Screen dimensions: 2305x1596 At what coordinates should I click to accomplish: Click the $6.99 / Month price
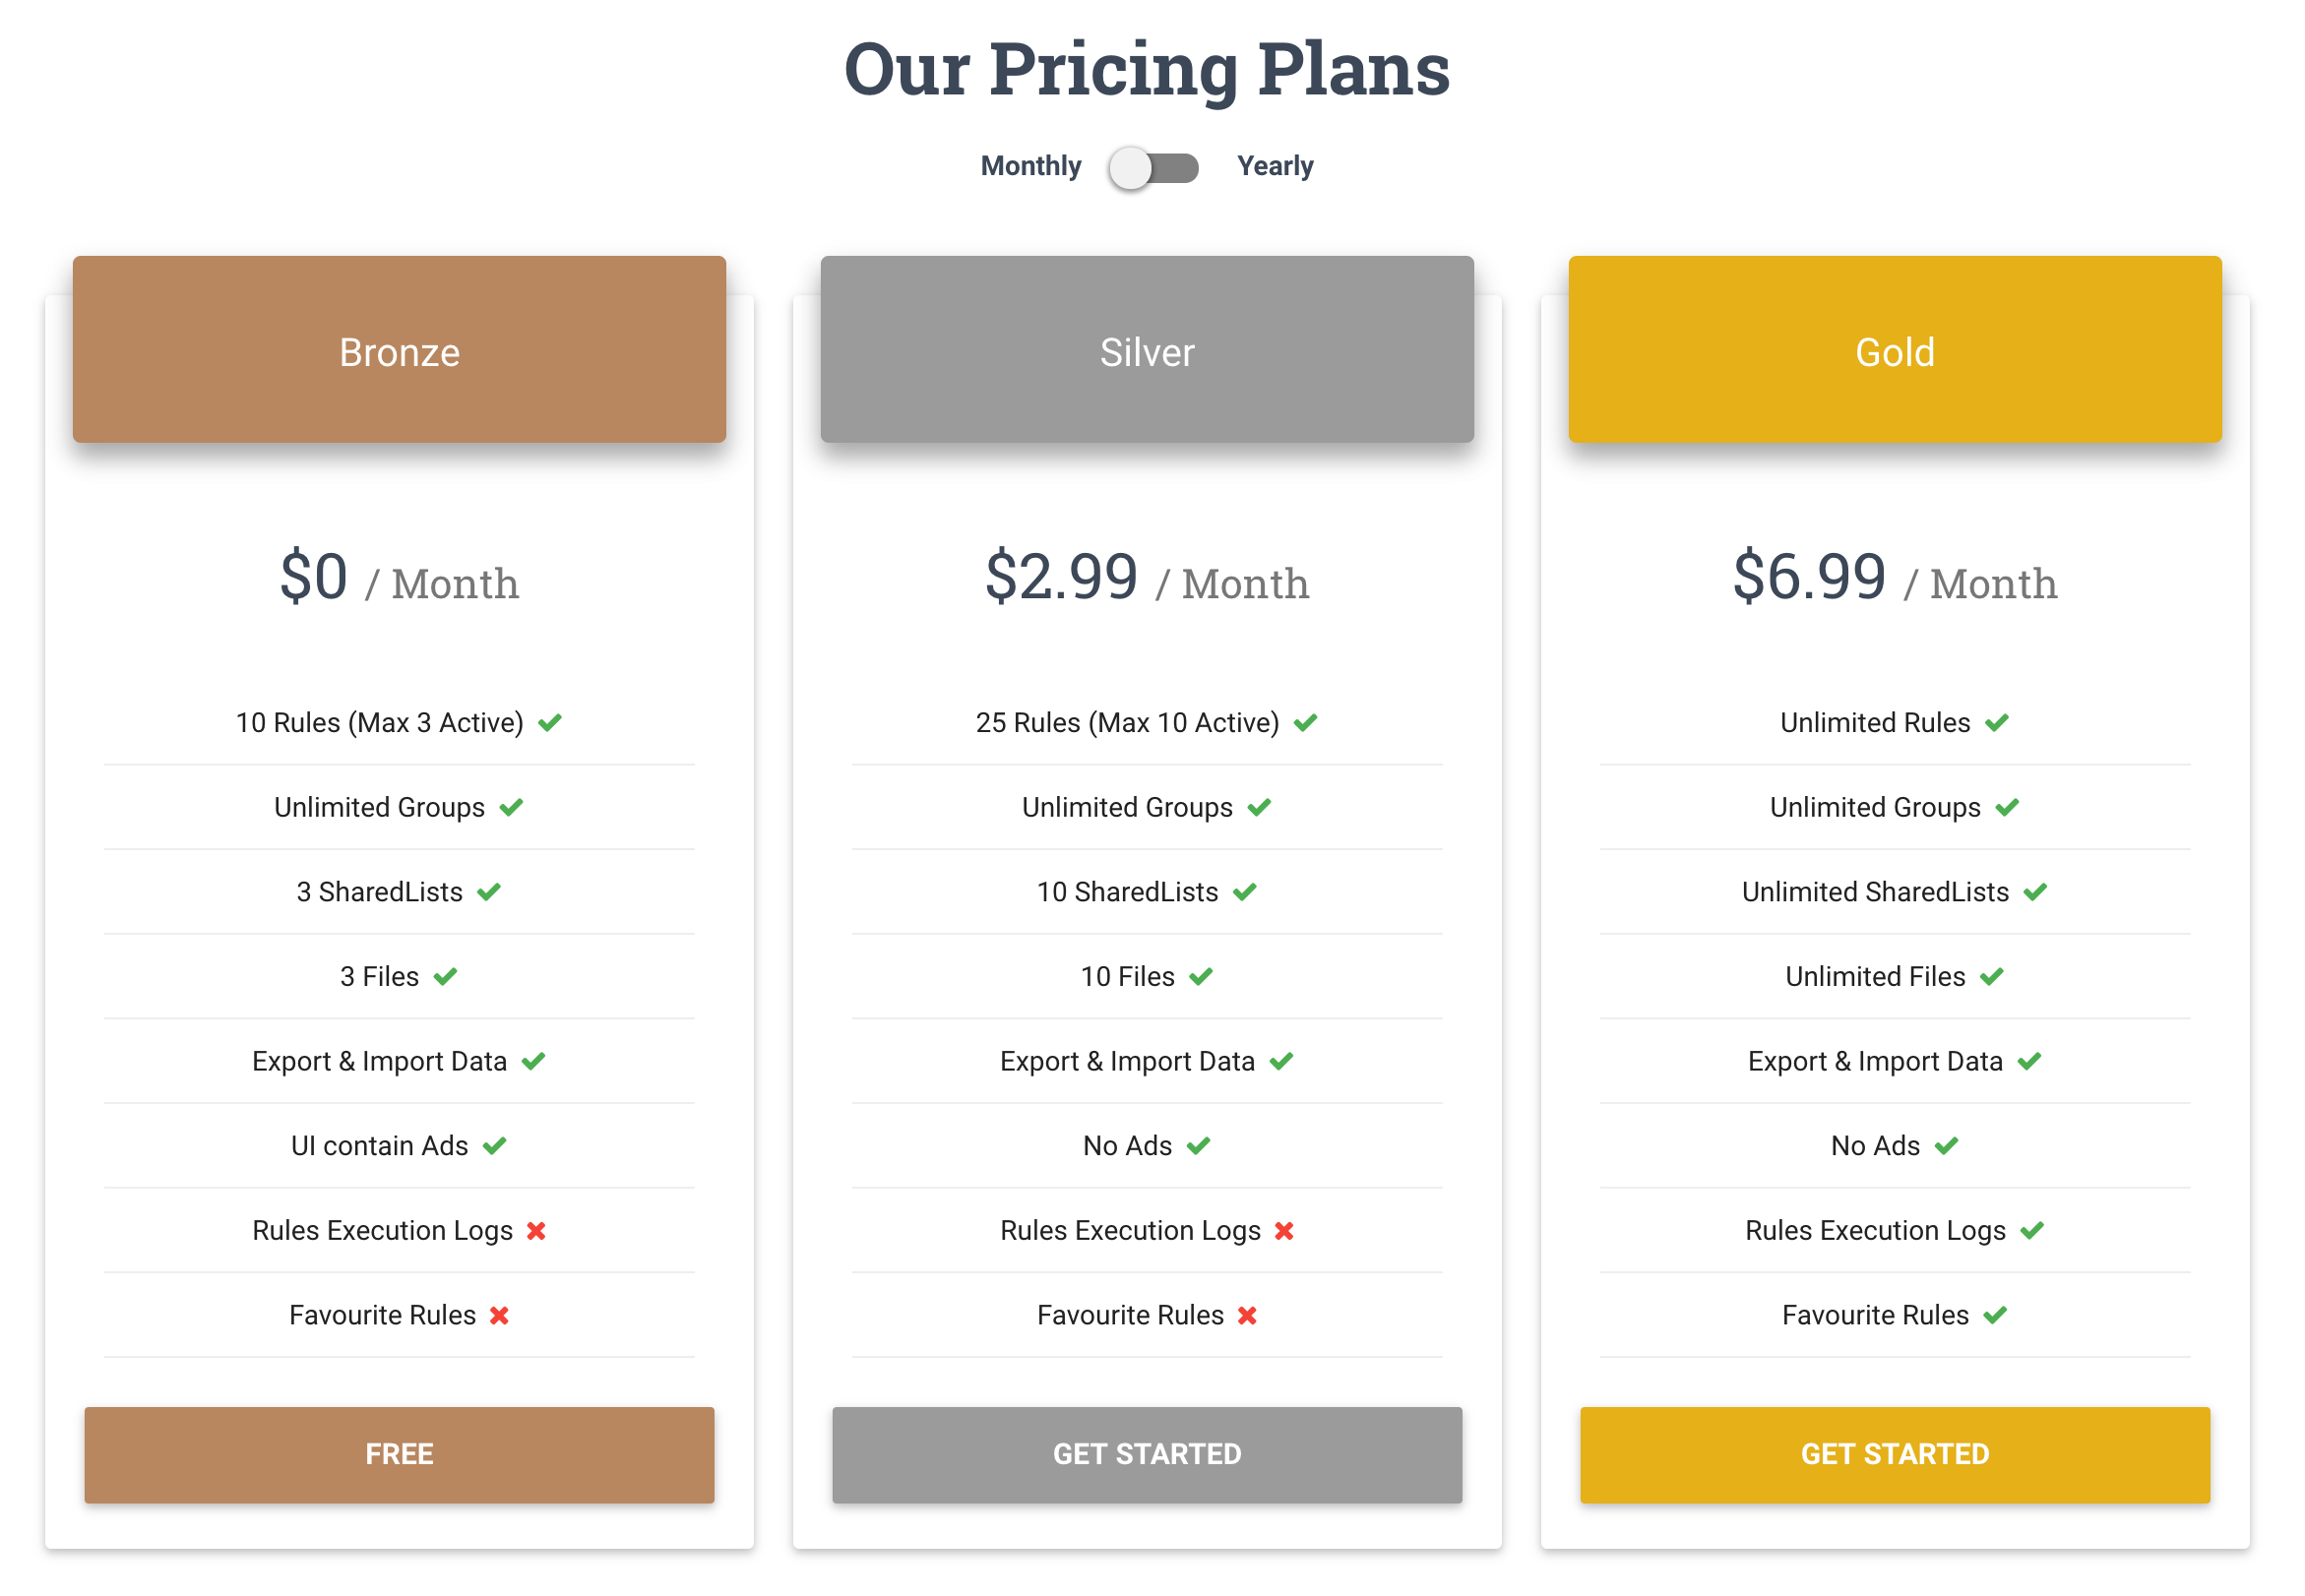tap(1895, 578)
